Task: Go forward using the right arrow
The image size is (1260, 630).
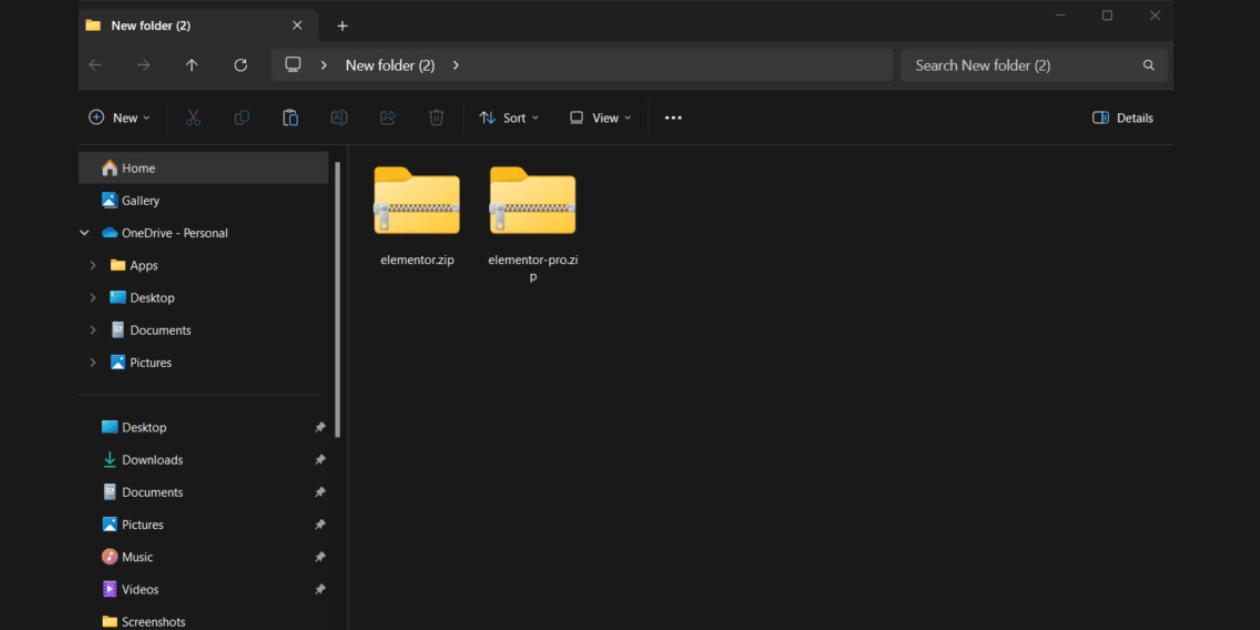Action: (144, 65)
